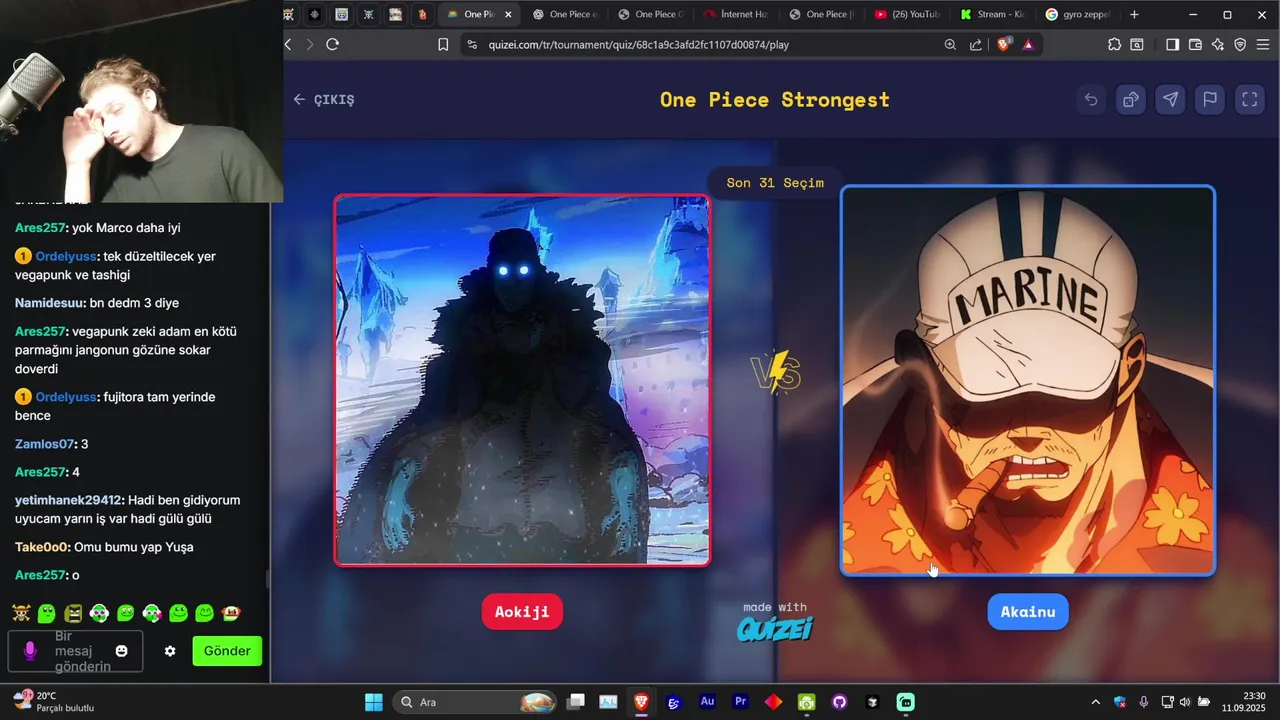Click the ÇIKIŞ exit link

(324, 99)
